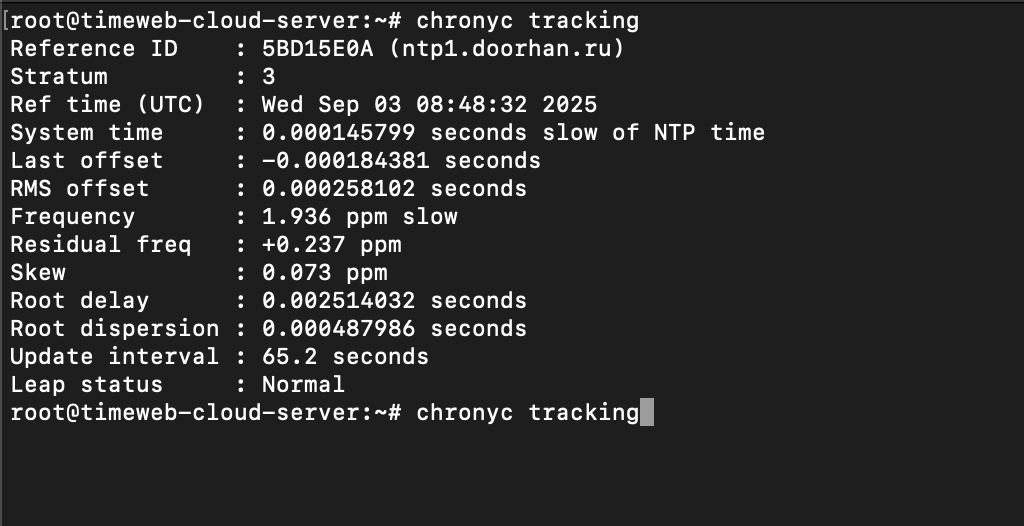The width and height of the screenshot is (1024, 526).
Task: Click the Reference ID value 5BD15E0A
Action: point(317,48)
